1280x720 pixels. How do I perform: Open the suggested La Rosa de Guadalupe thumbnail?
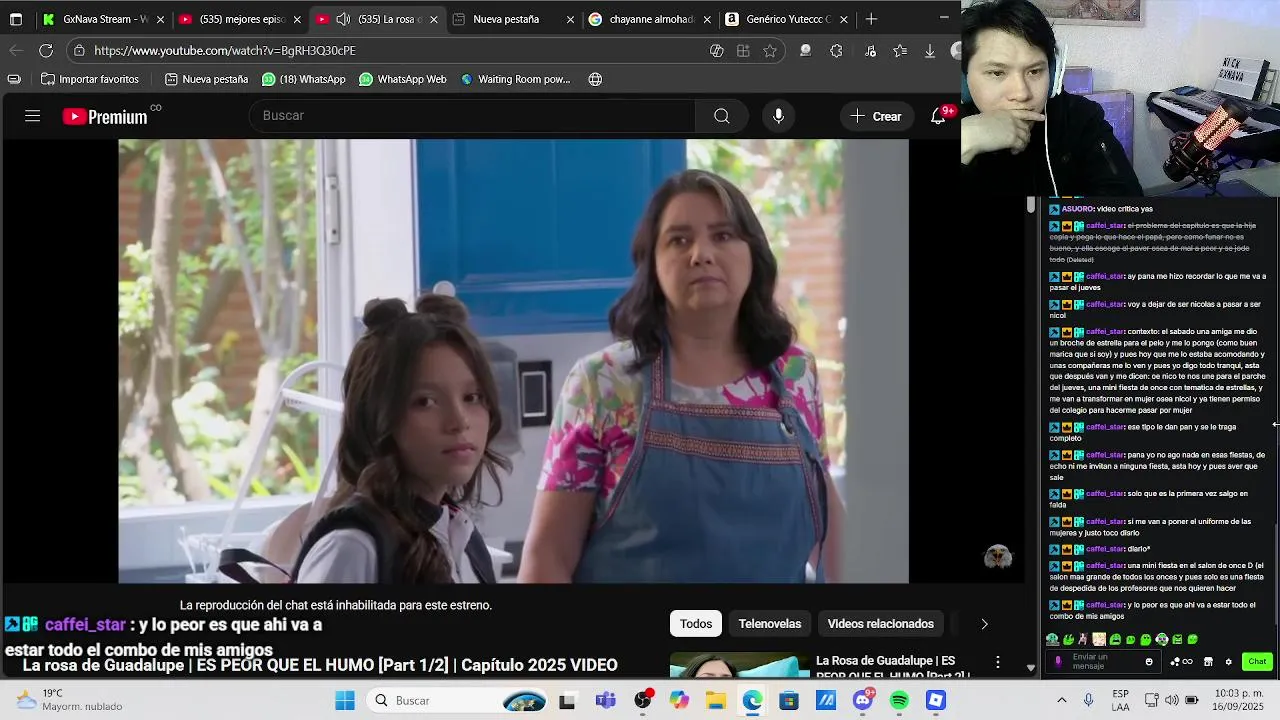click(x=740, y=666)
